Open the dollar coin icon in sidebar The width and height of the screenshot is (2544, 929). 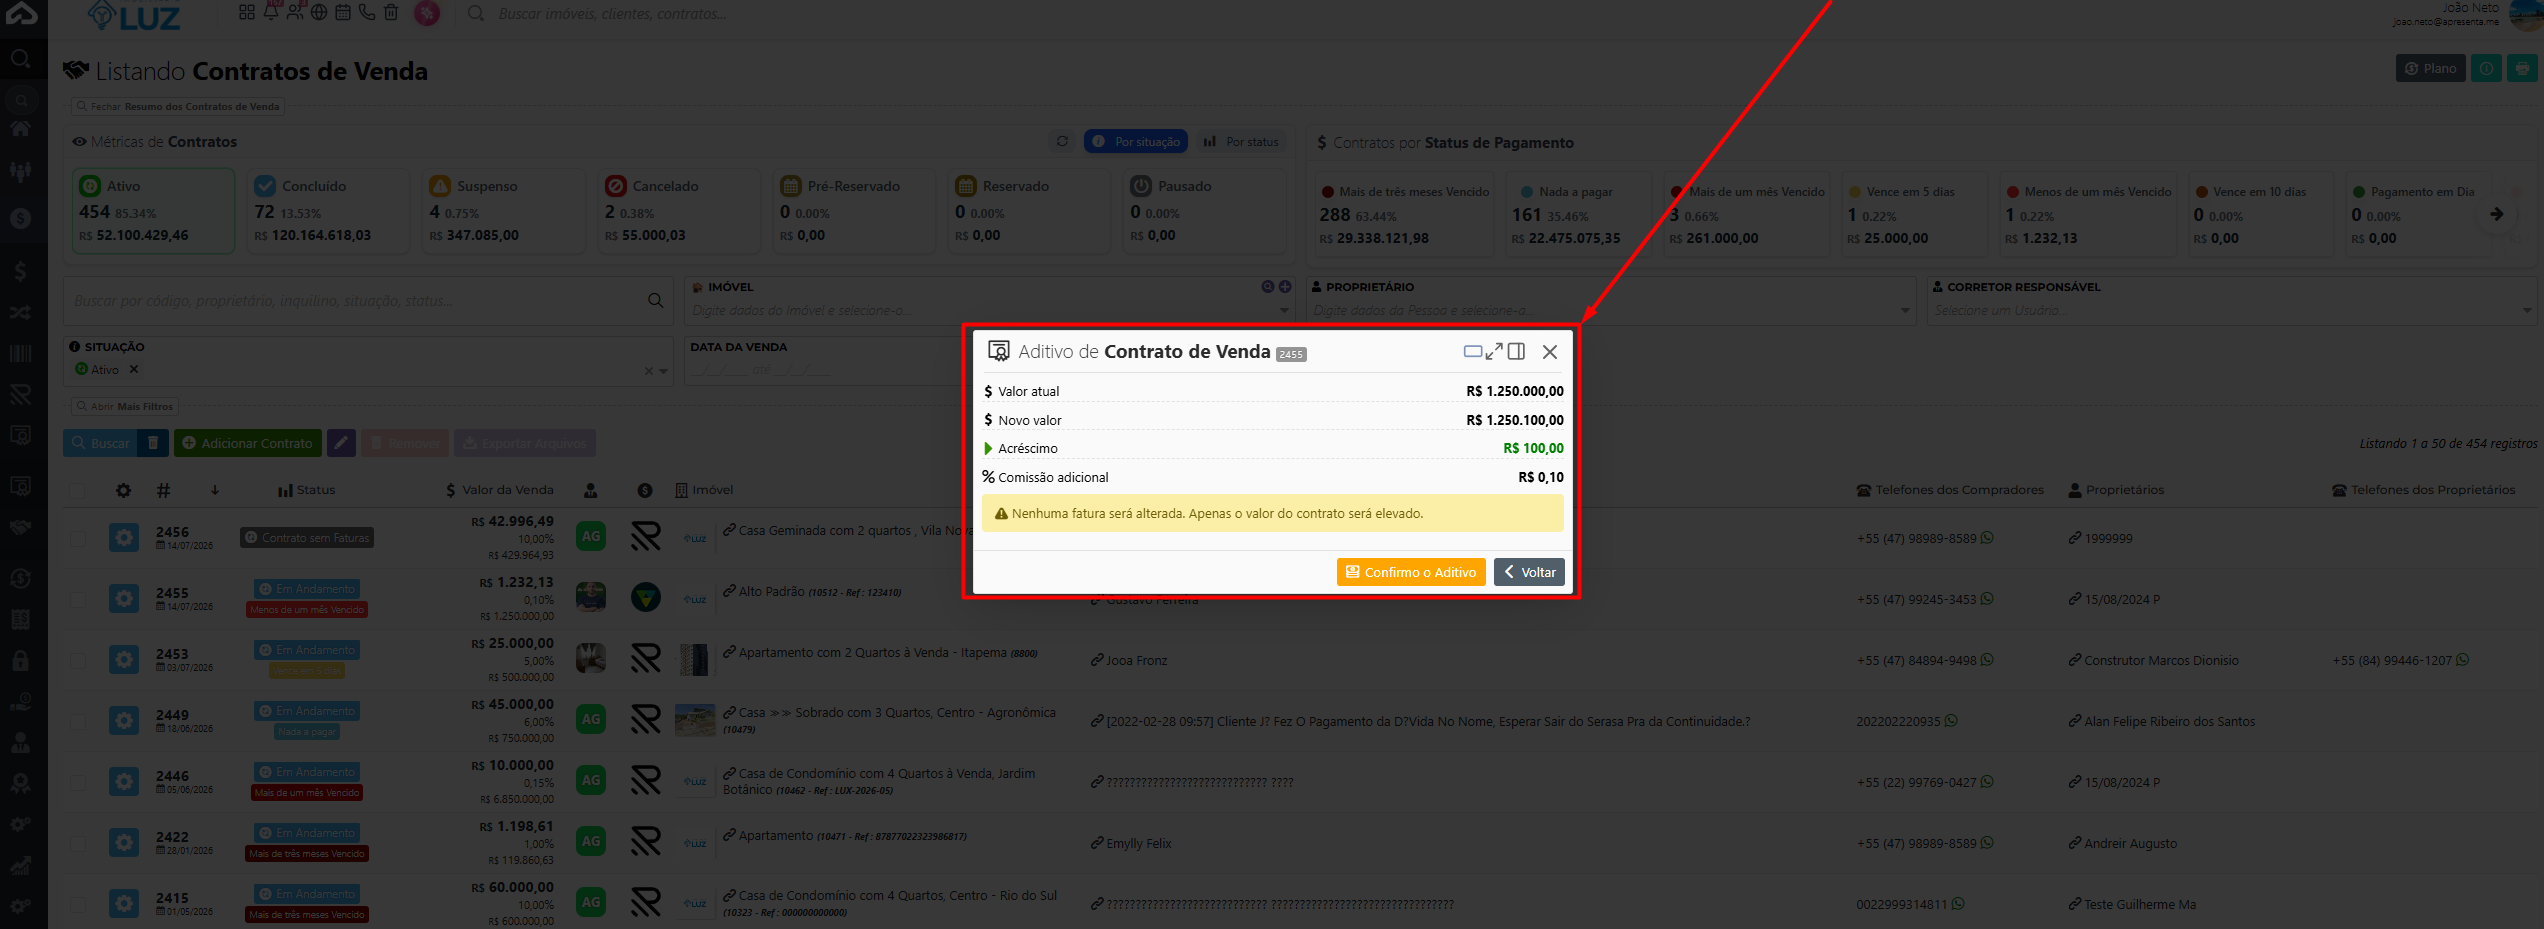pyautogui.click(x=20, y=217)
